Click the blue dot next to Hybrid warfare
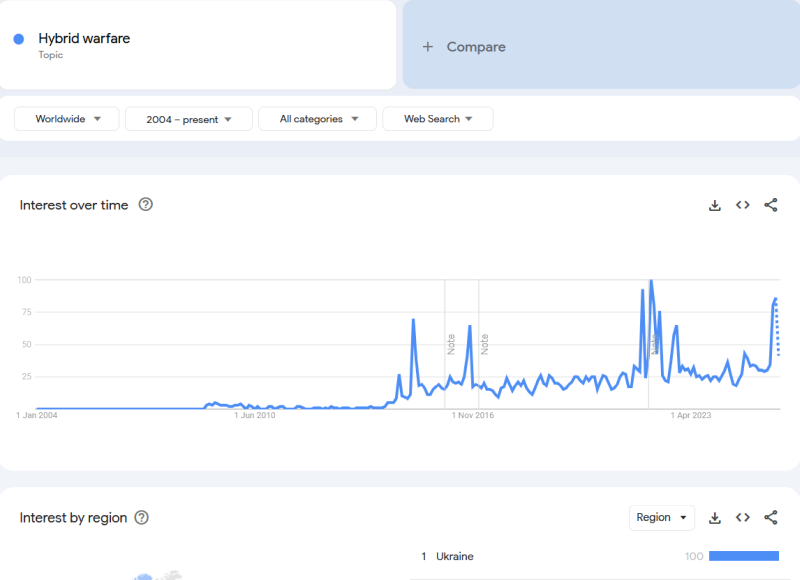This screenshot has width=800, height=580. 19,39
